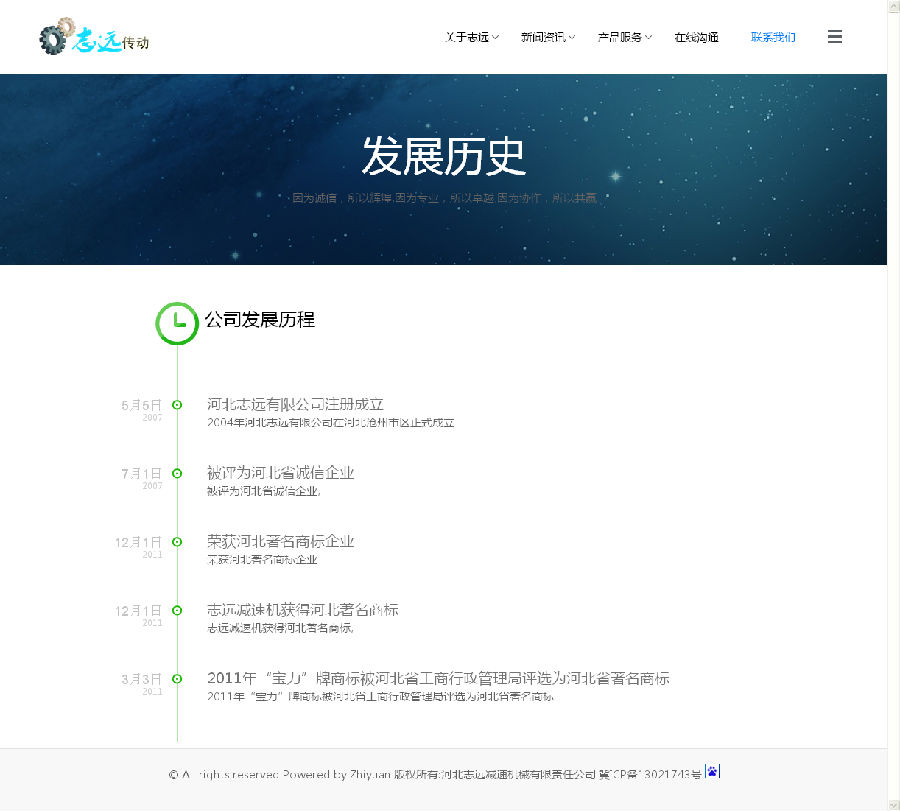The image size is (900, 811).
Task: Expand the 新闻资讯 dropdown menu
Action: [548, 37]
